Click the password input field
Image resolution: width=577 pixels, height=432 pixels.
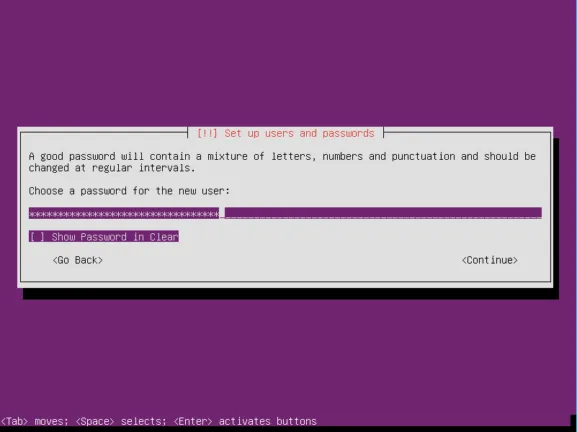coord(285,213)
